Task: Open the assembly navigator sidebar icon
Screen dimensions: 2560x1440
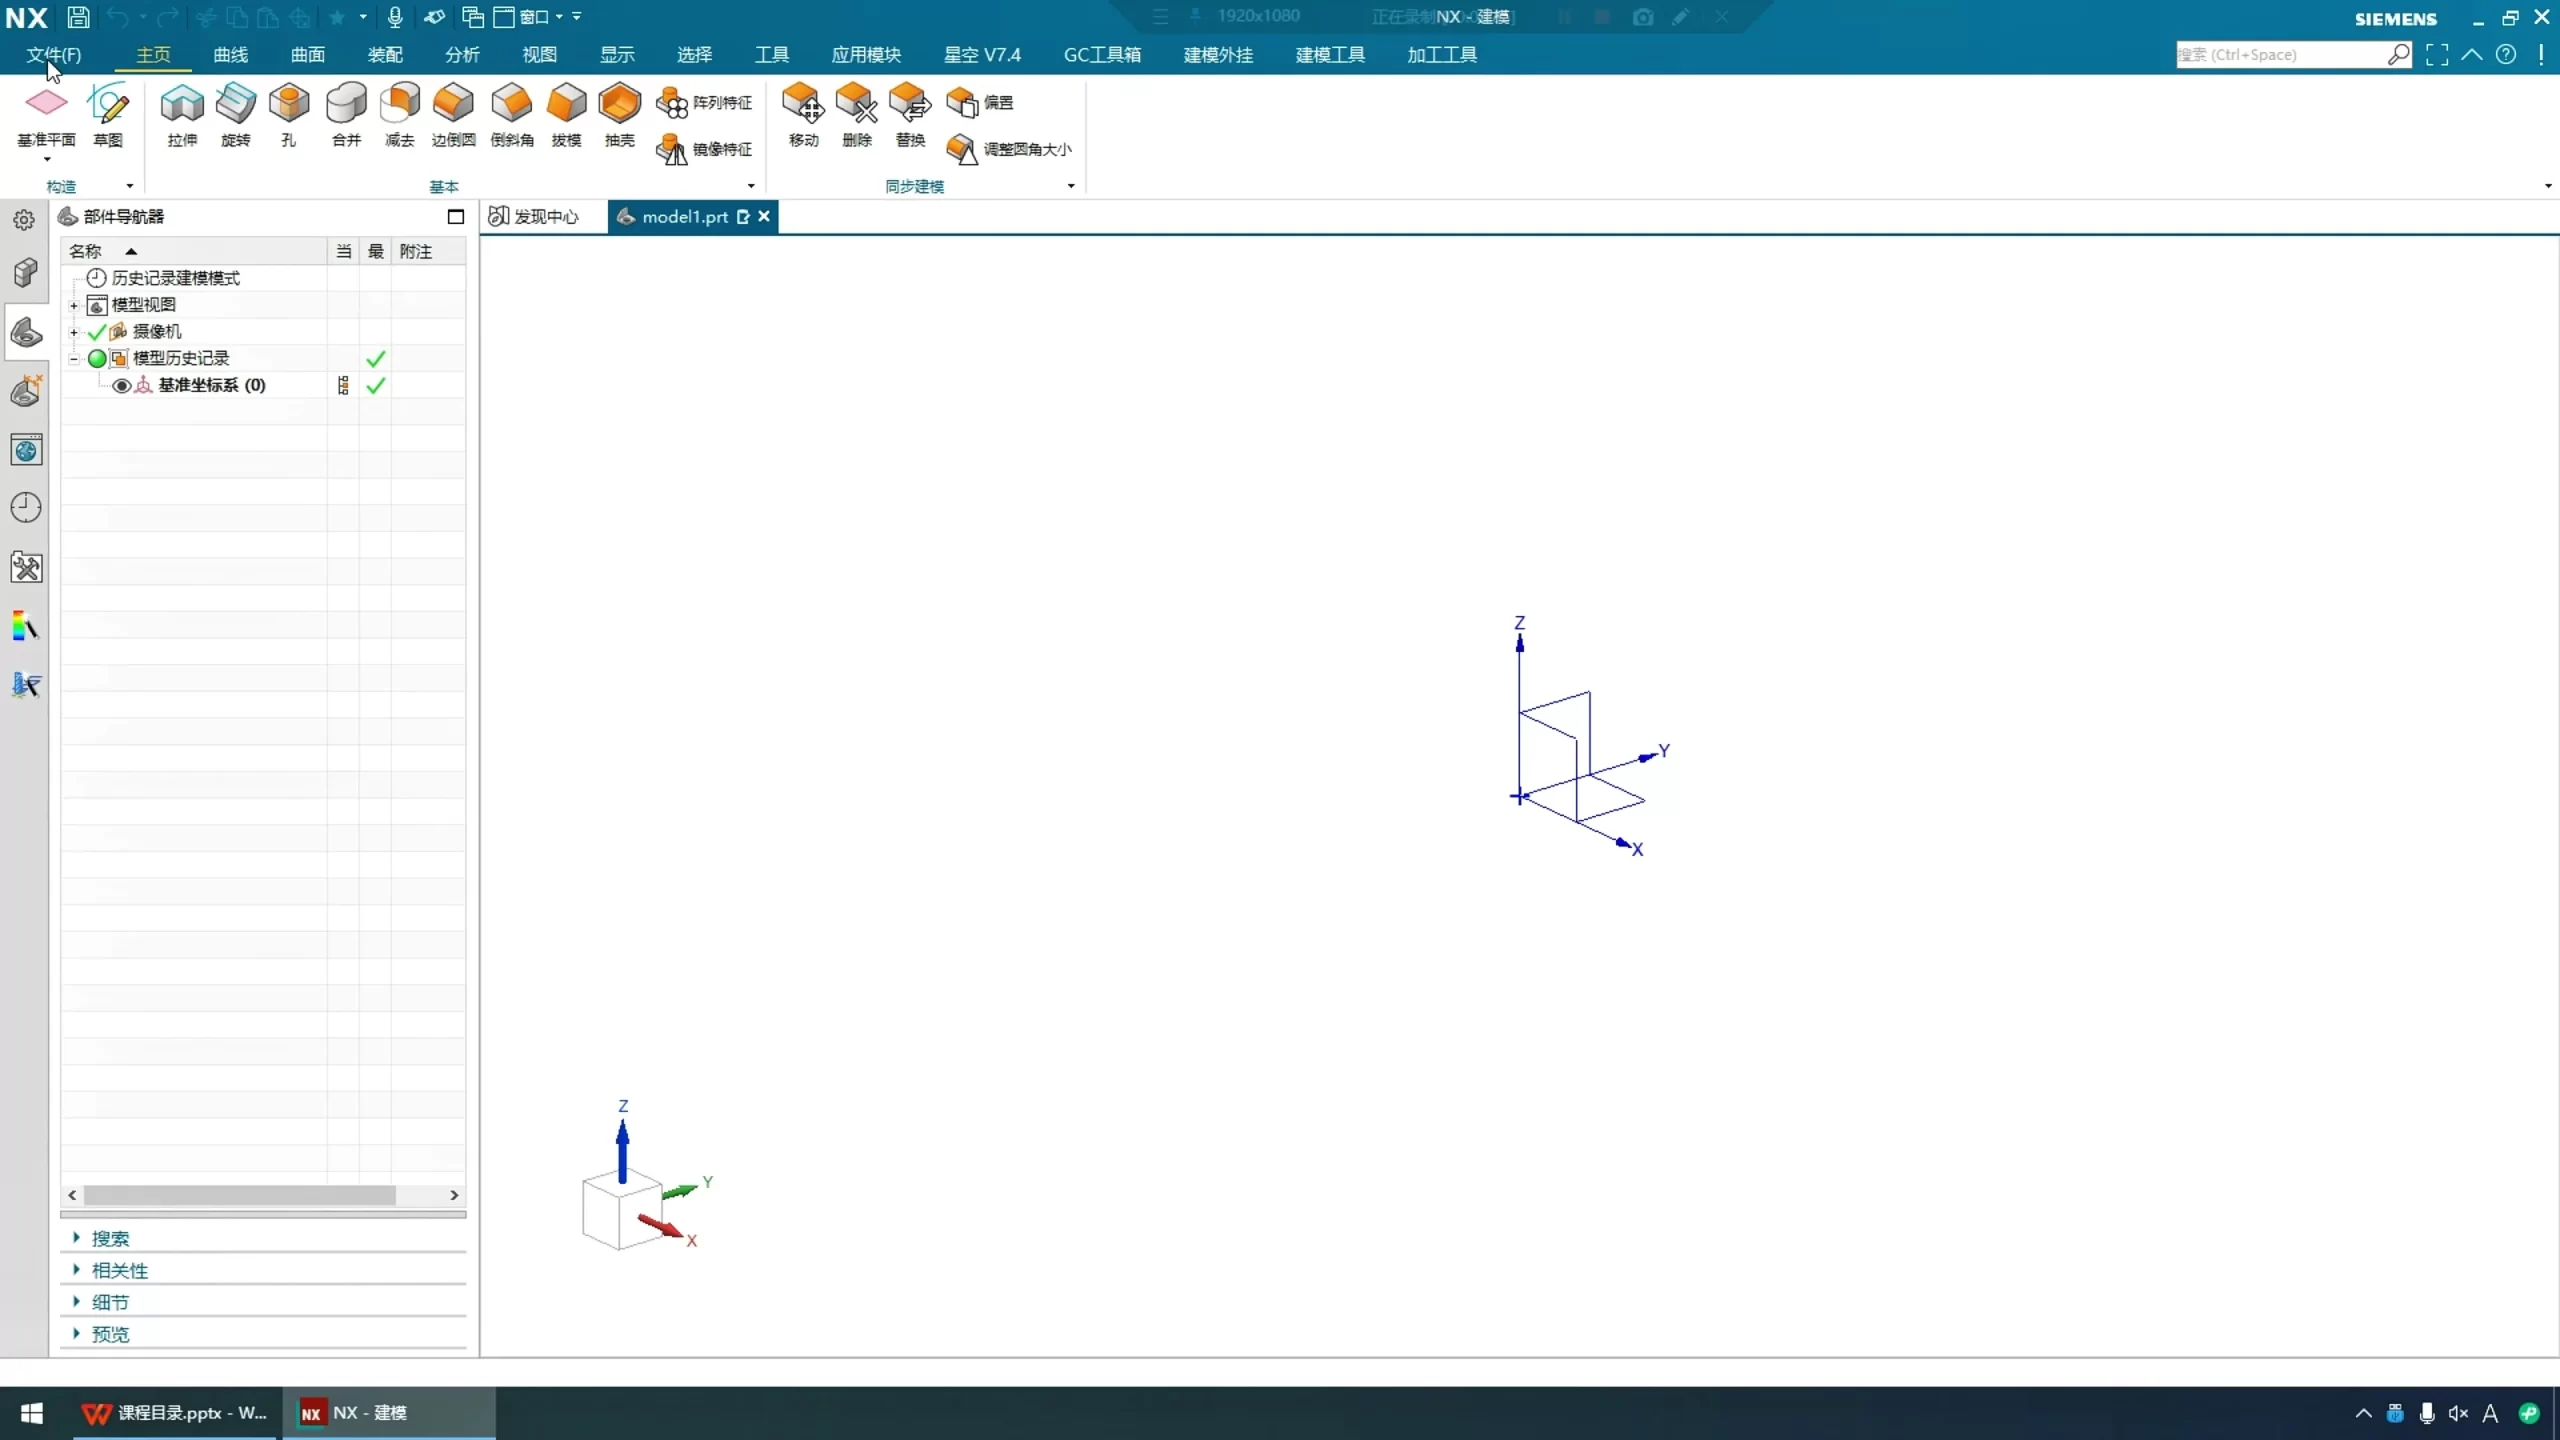Action: 26,272
